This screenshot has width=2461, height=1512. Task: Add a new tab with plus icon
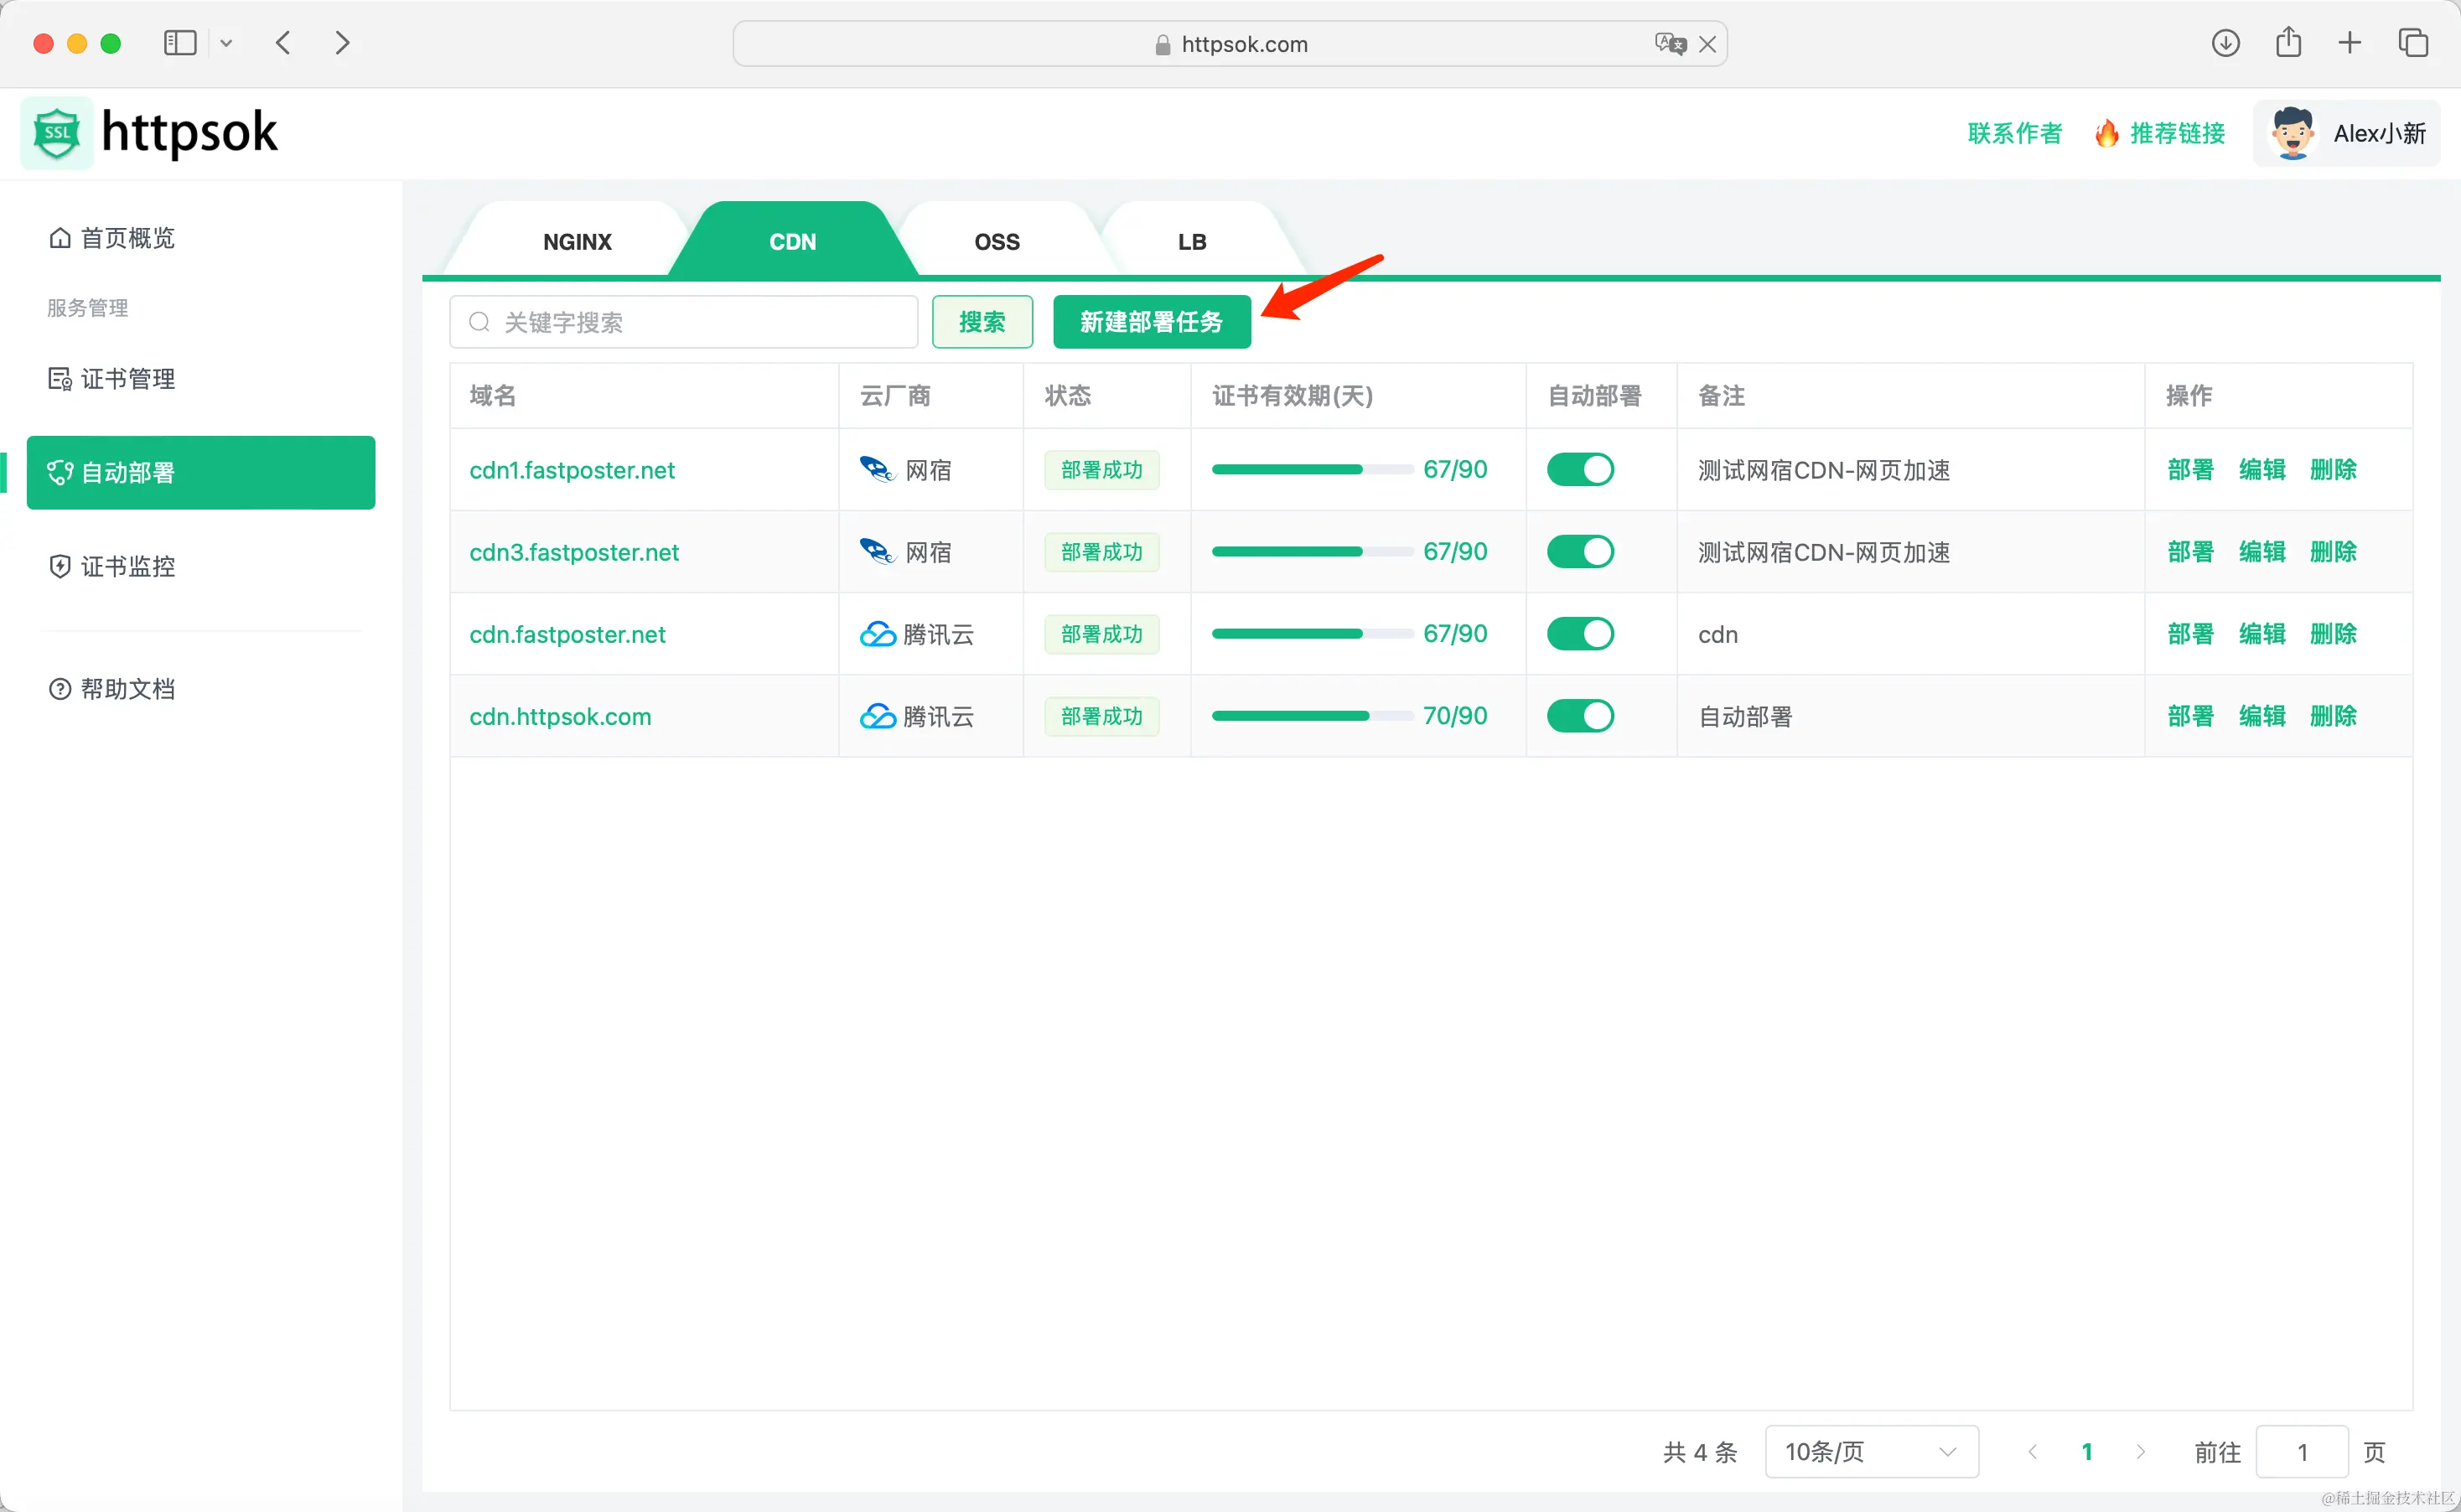(2350, 43)
